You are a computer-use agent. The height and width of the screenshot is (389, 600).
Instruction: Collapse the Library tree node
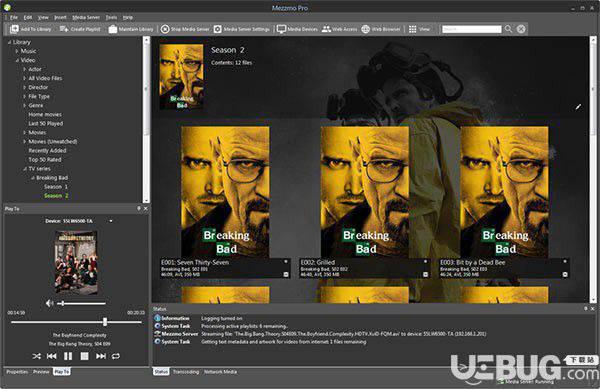coord(9,42)
